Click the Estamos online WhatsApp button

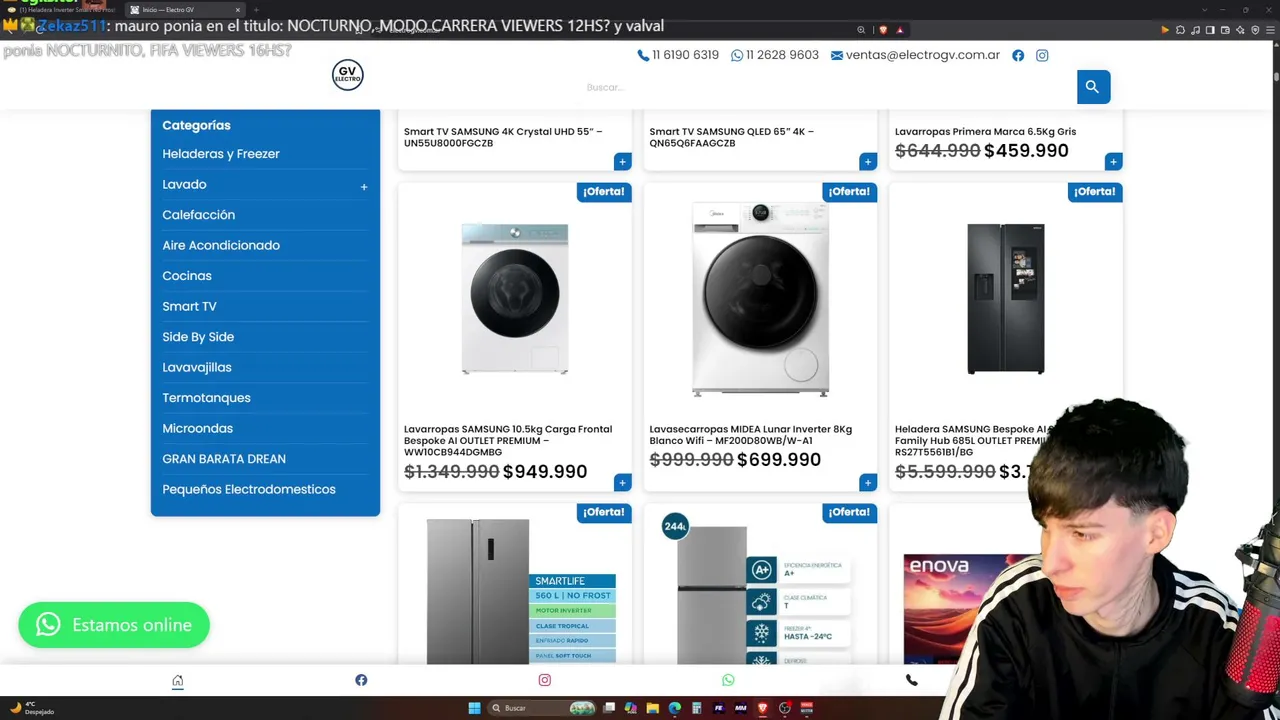[114, 625]
